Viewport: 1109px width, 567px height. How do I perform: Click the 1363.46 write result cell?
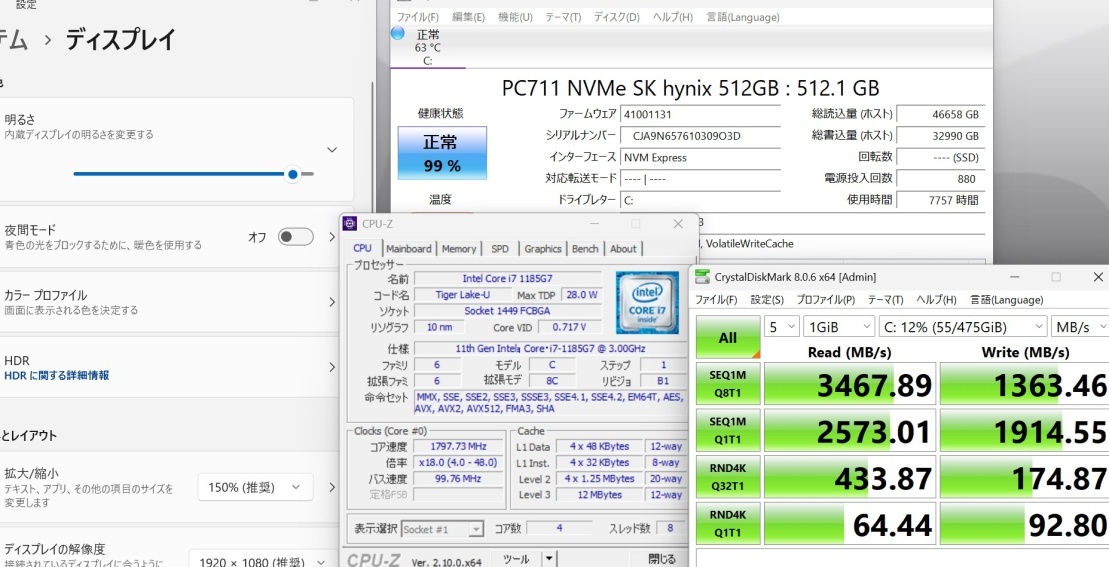click(1025, 384)
